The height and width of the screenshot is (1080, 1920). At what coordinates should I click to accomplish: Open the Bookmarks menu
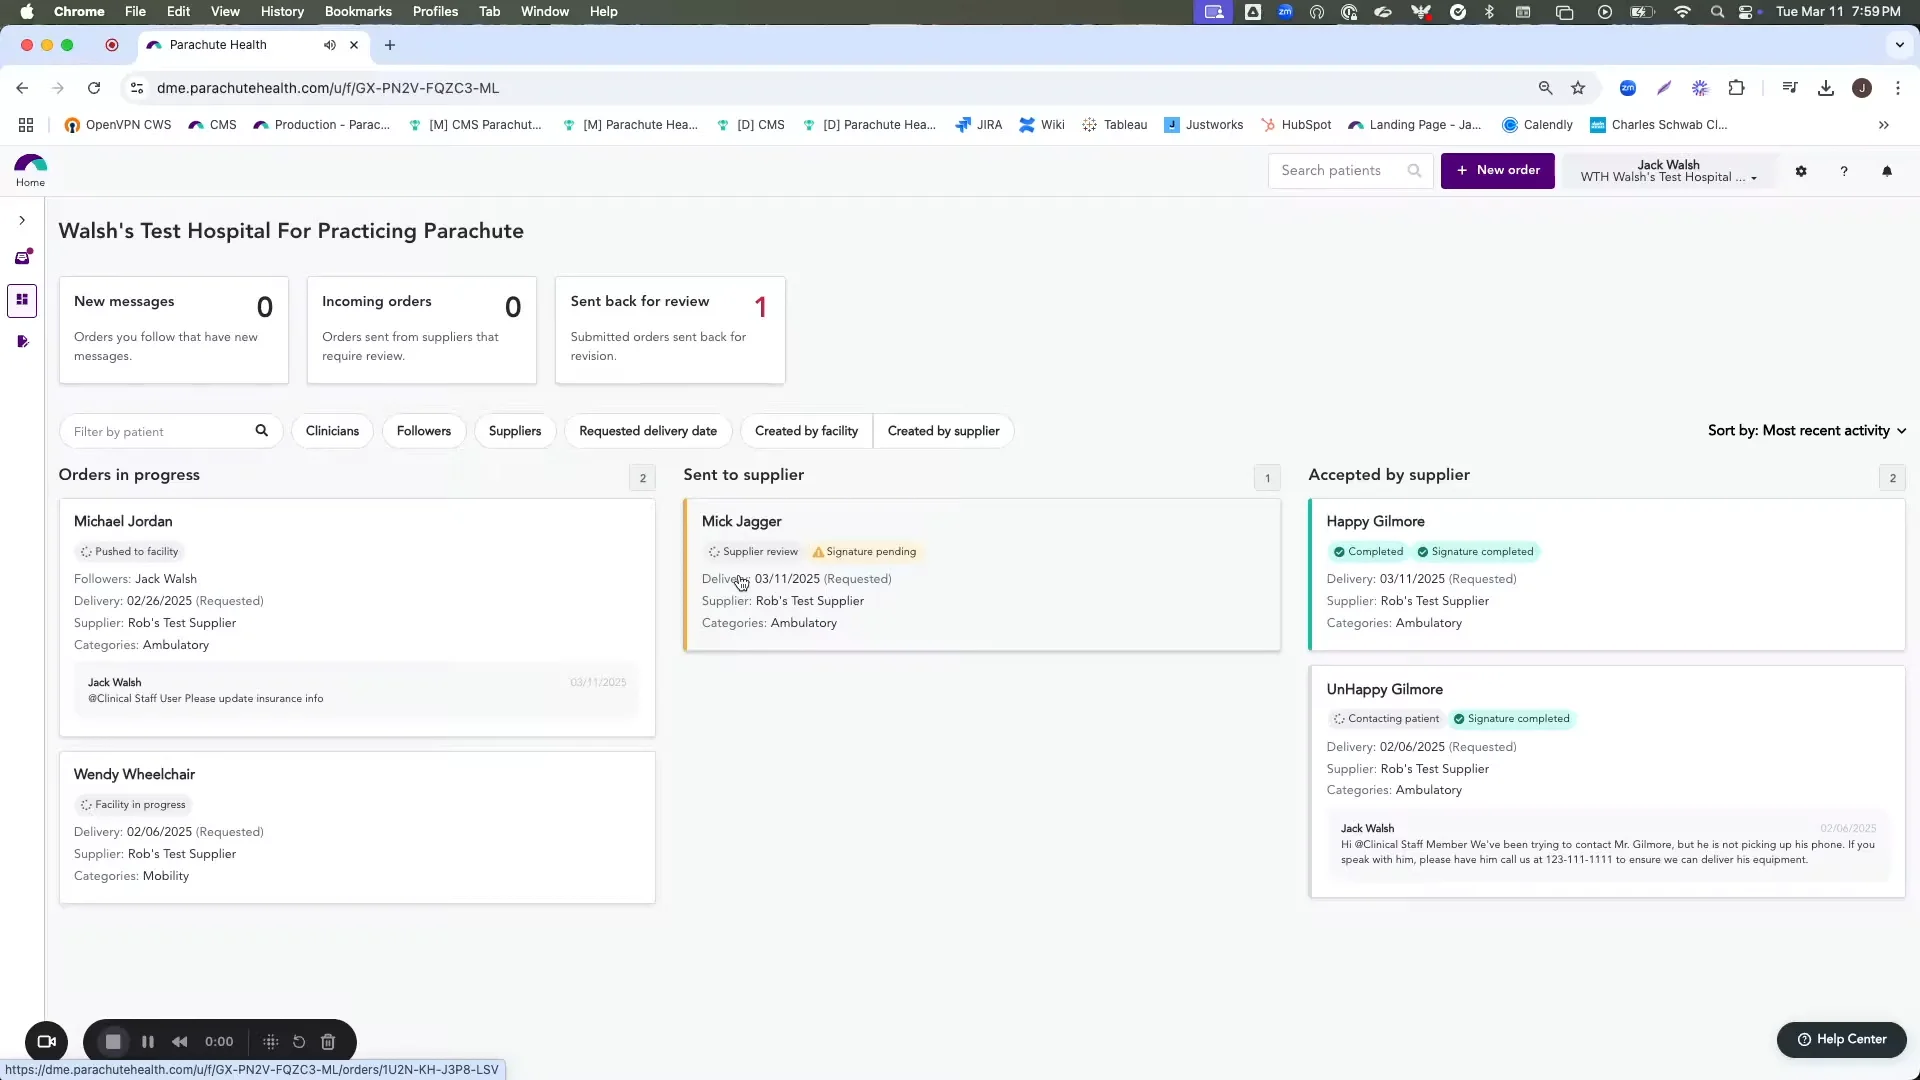(x=357, y=11)
